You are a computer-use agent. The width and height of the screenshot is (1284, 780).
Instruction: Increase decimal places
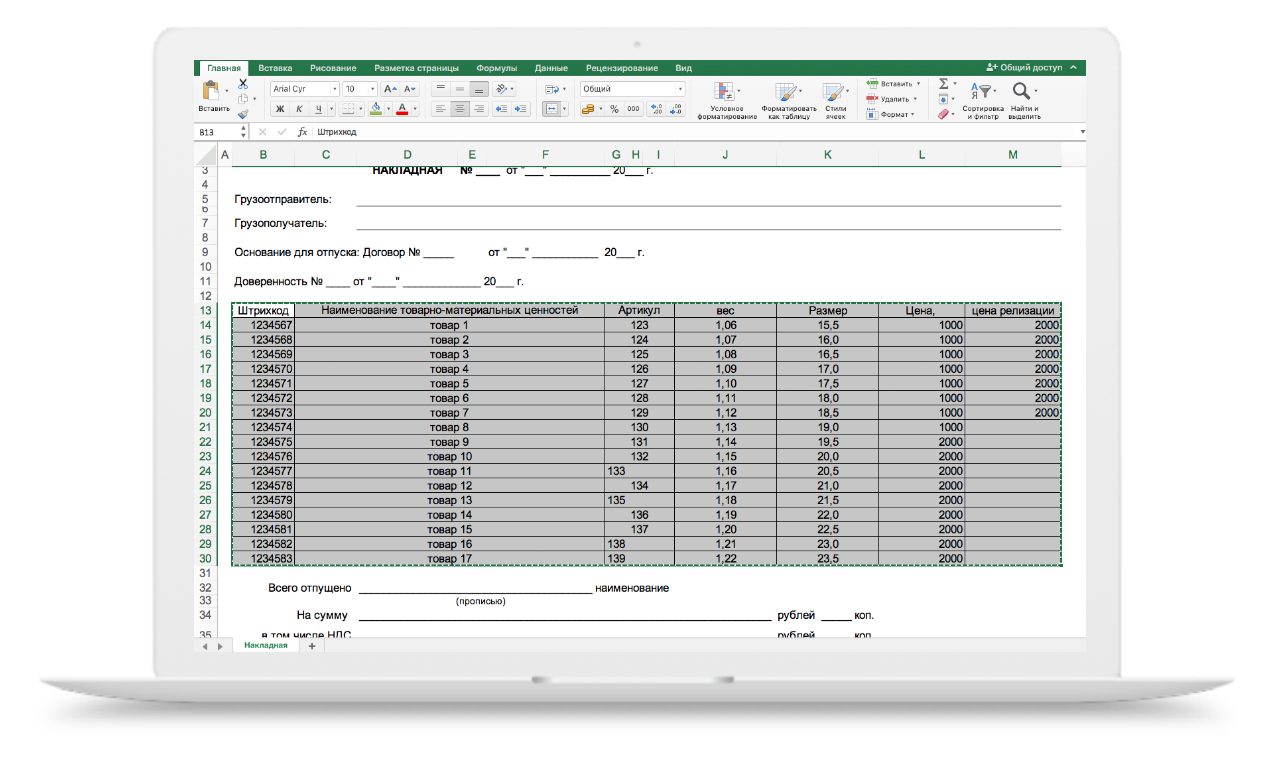tap(657, 109)
